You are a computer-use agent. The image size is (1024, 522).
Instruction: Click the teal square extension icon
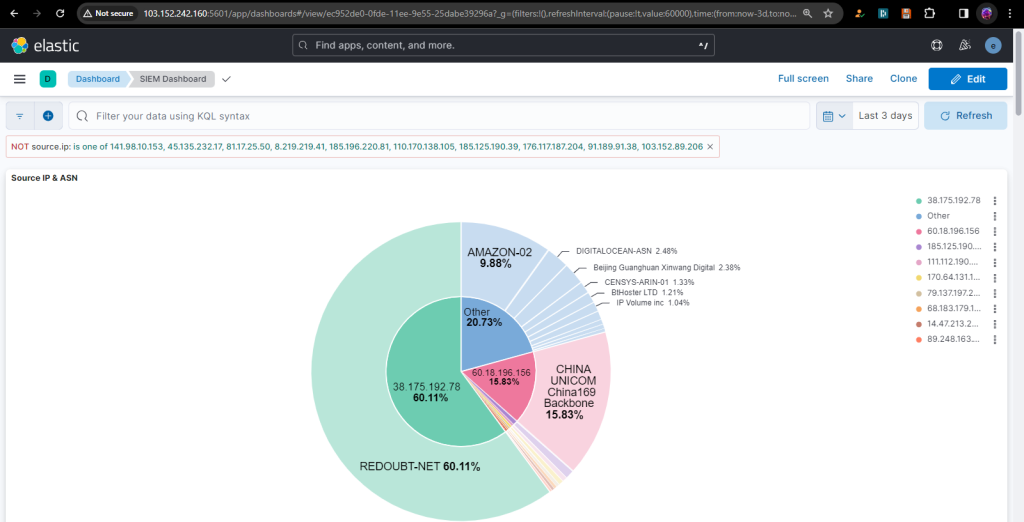coord(883,13)
